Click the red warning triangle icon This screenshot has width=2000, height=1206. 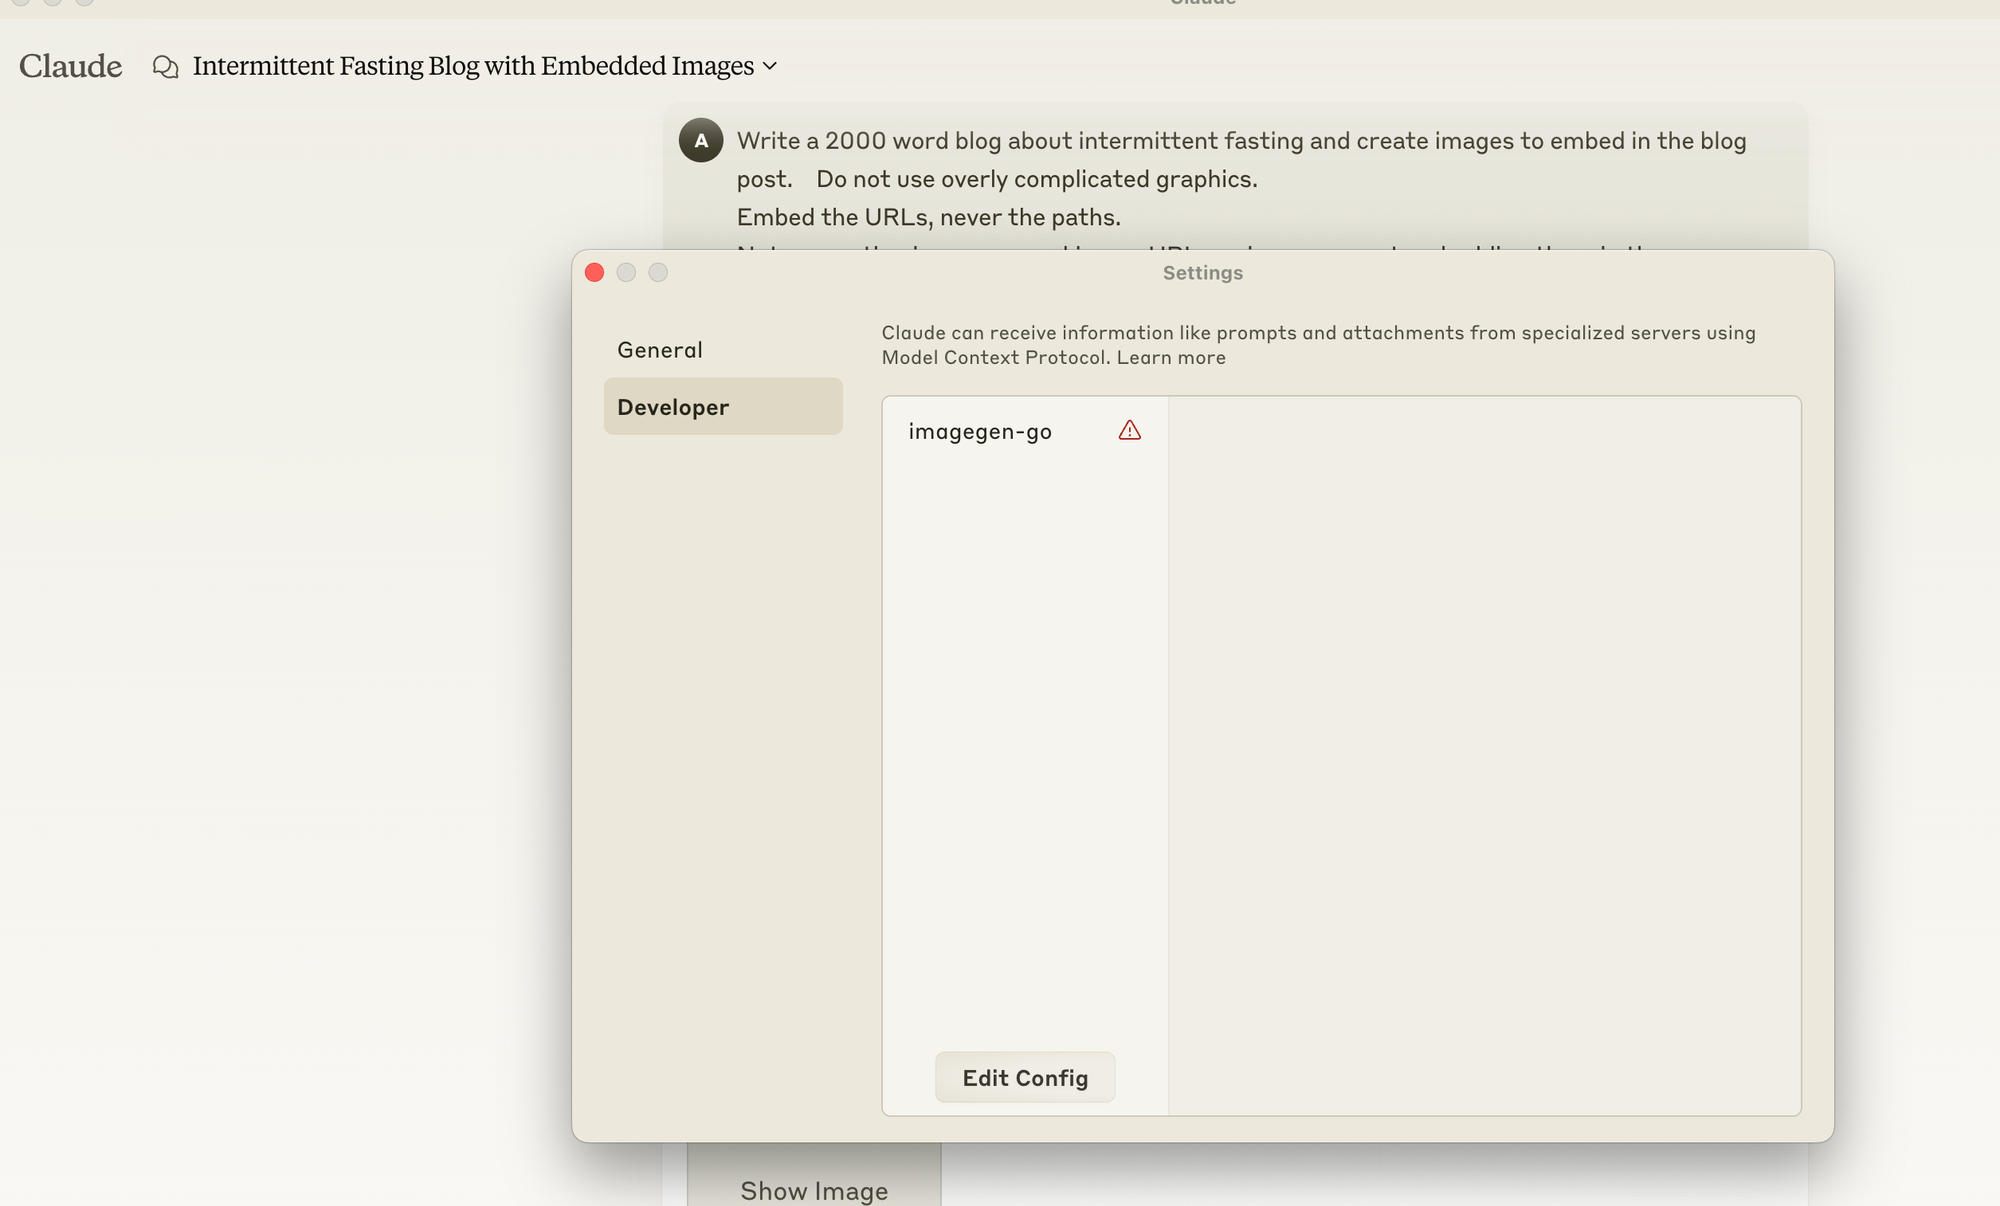click(x=1130, y=431)
